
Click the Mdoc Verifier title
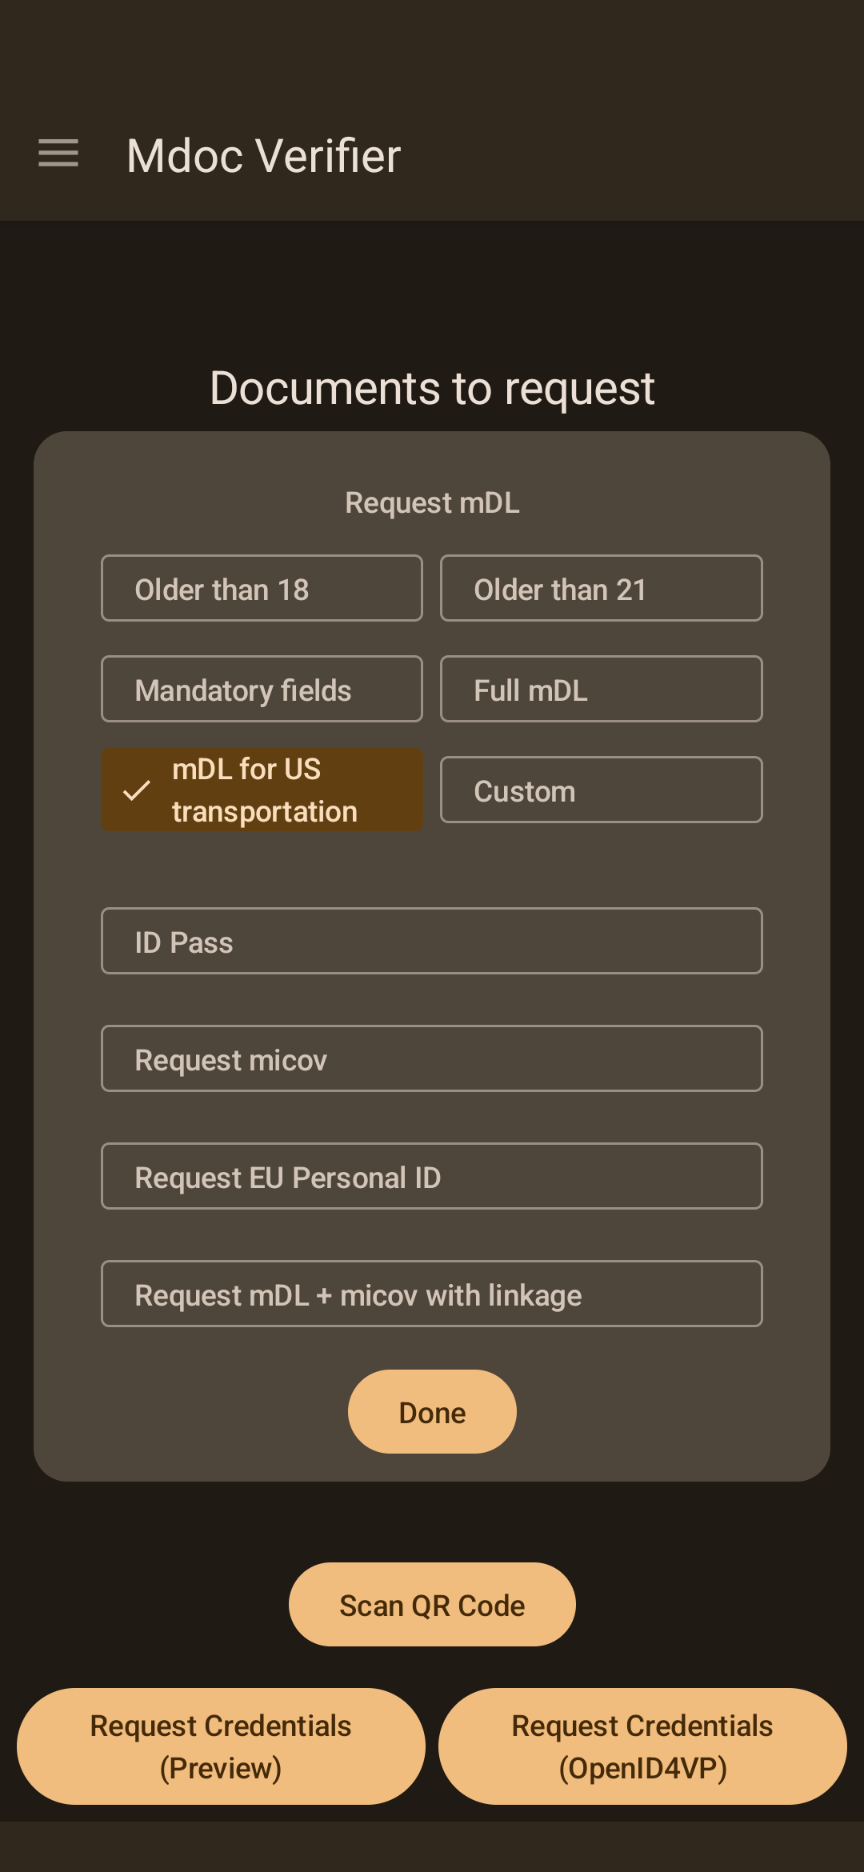pyautogui.click(x=264, y=156)
